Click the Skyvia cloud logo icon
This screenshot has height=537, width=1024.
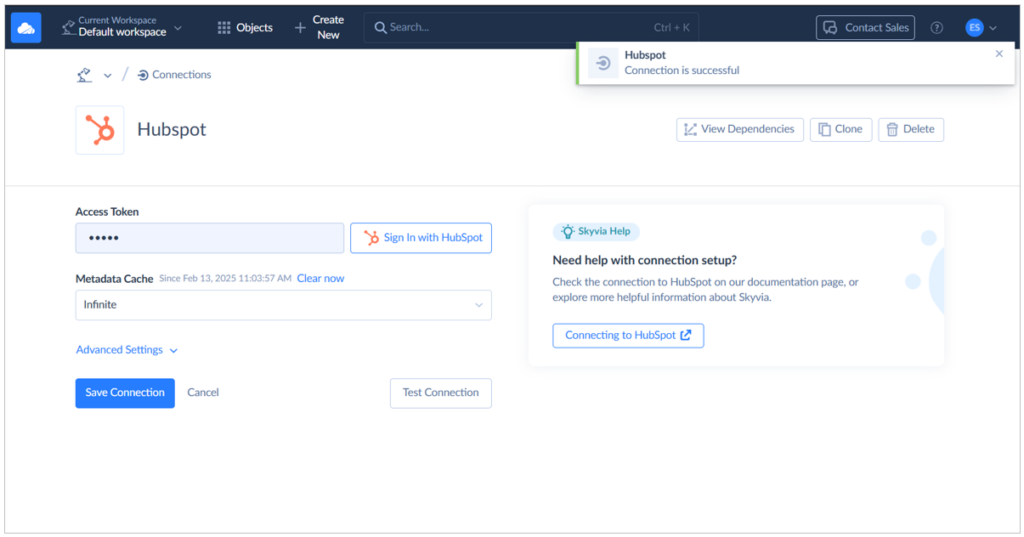26,27
